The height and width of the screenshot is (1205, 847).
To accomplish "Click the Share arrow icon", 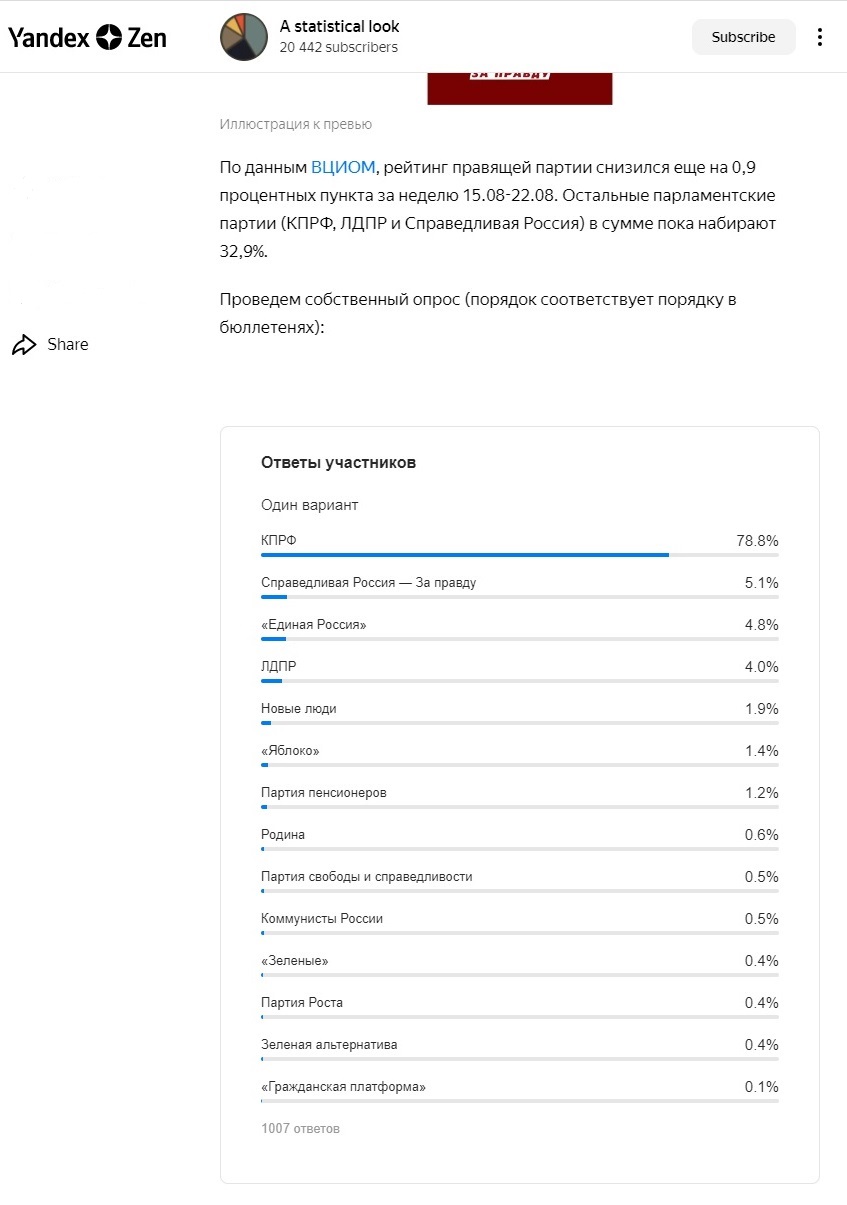I will (23, 345).
